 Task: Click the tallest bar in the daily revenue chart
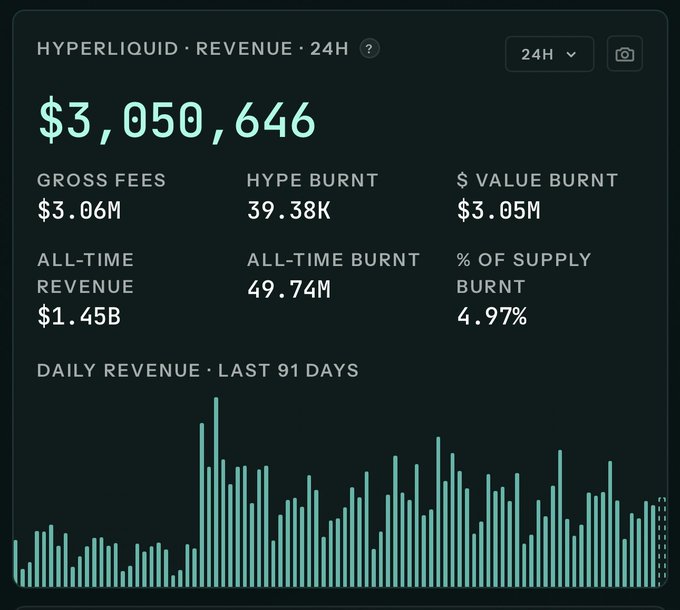tap(216, 492)
